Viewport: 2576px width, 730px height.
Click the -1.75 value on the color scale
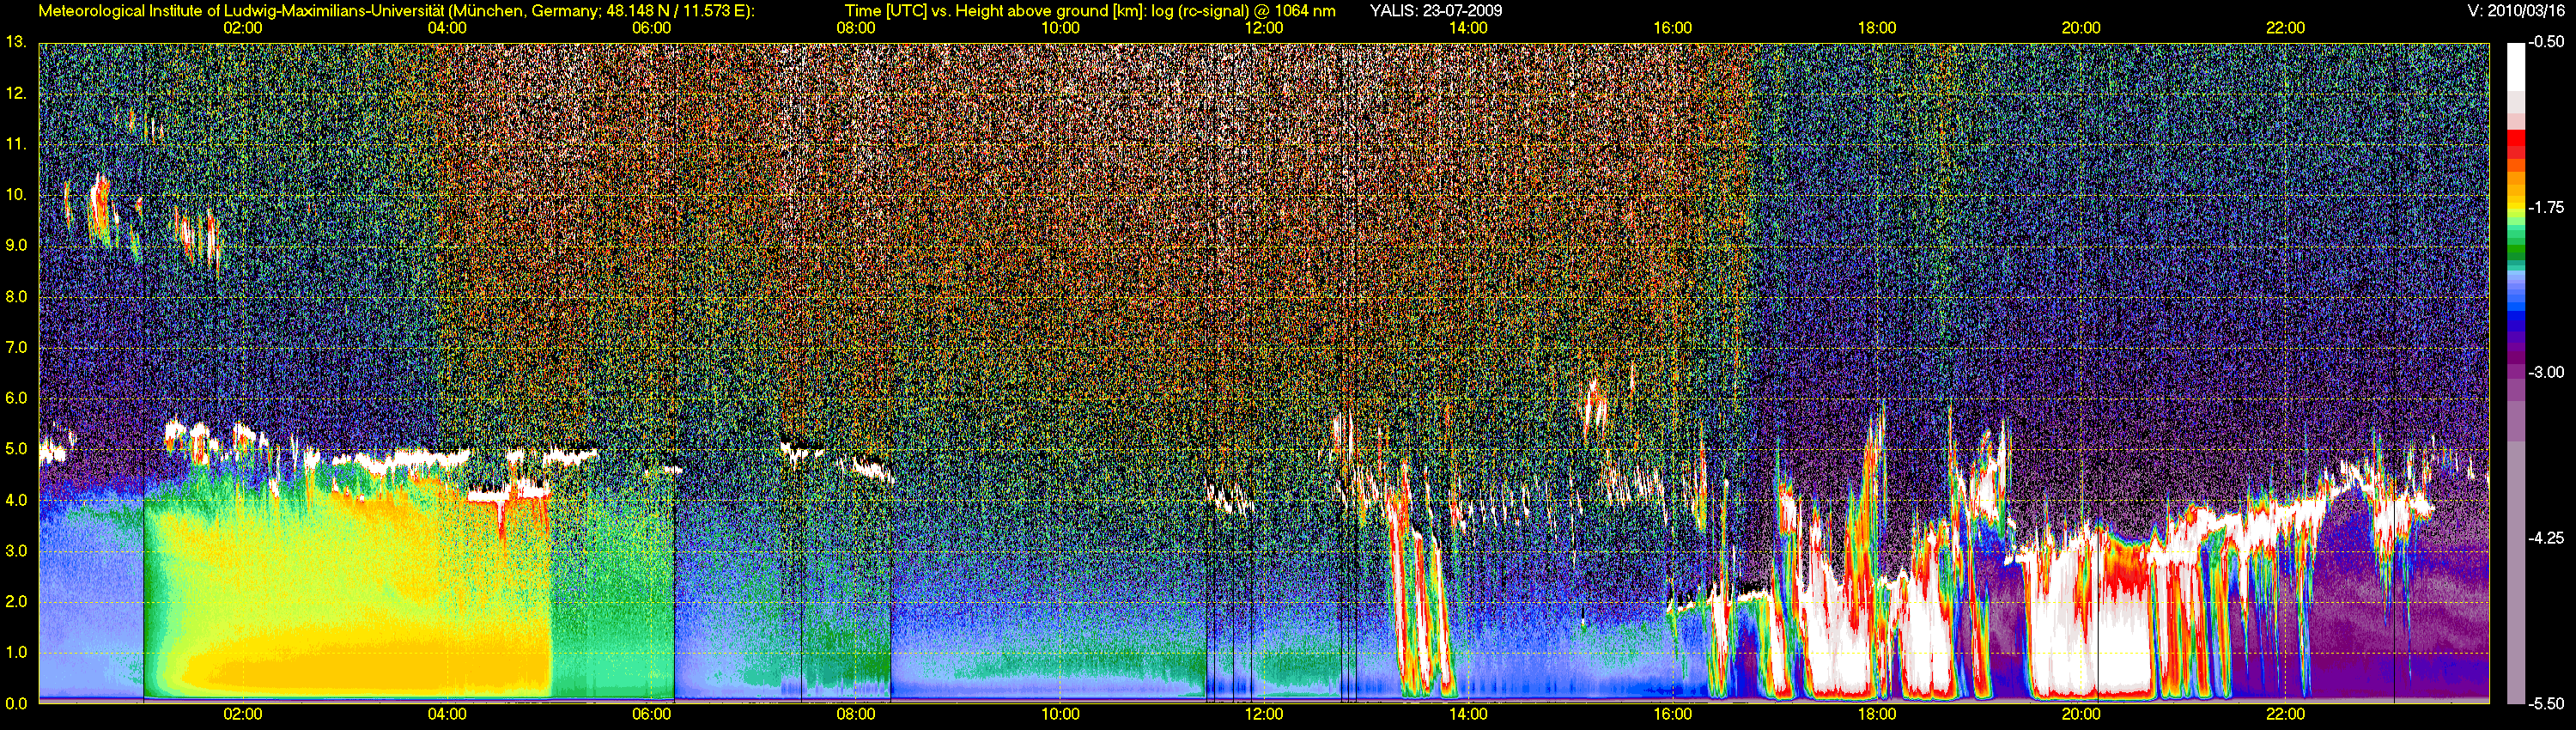pos(2548,207)
